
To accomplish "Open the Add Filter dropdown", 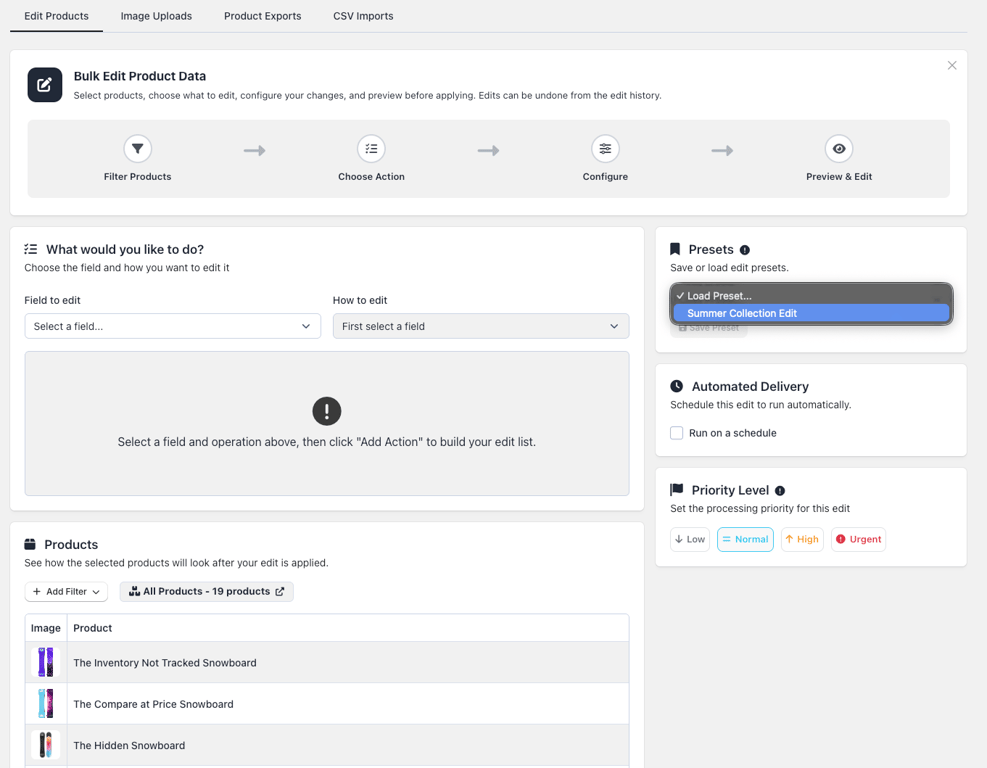I will click(x=66, y=592).
